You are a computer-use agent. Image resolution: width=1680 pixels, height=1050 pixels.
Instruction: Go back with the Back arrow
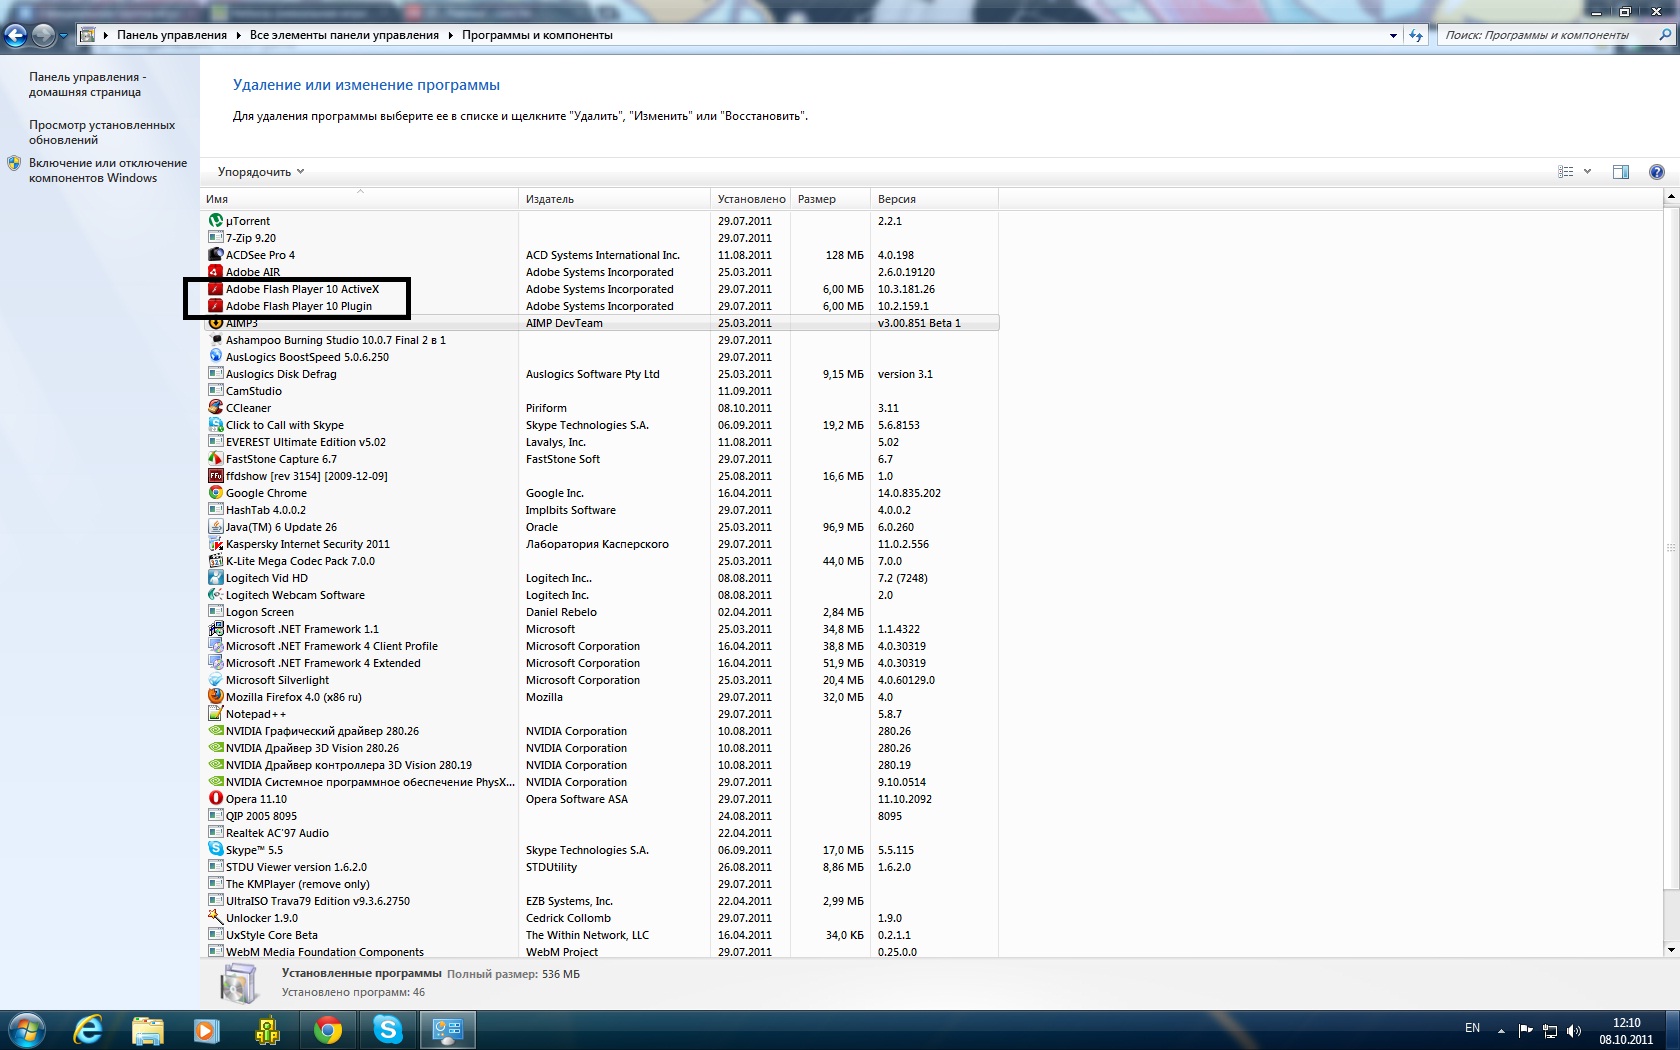pyautogui.click(x=15, y=36)
